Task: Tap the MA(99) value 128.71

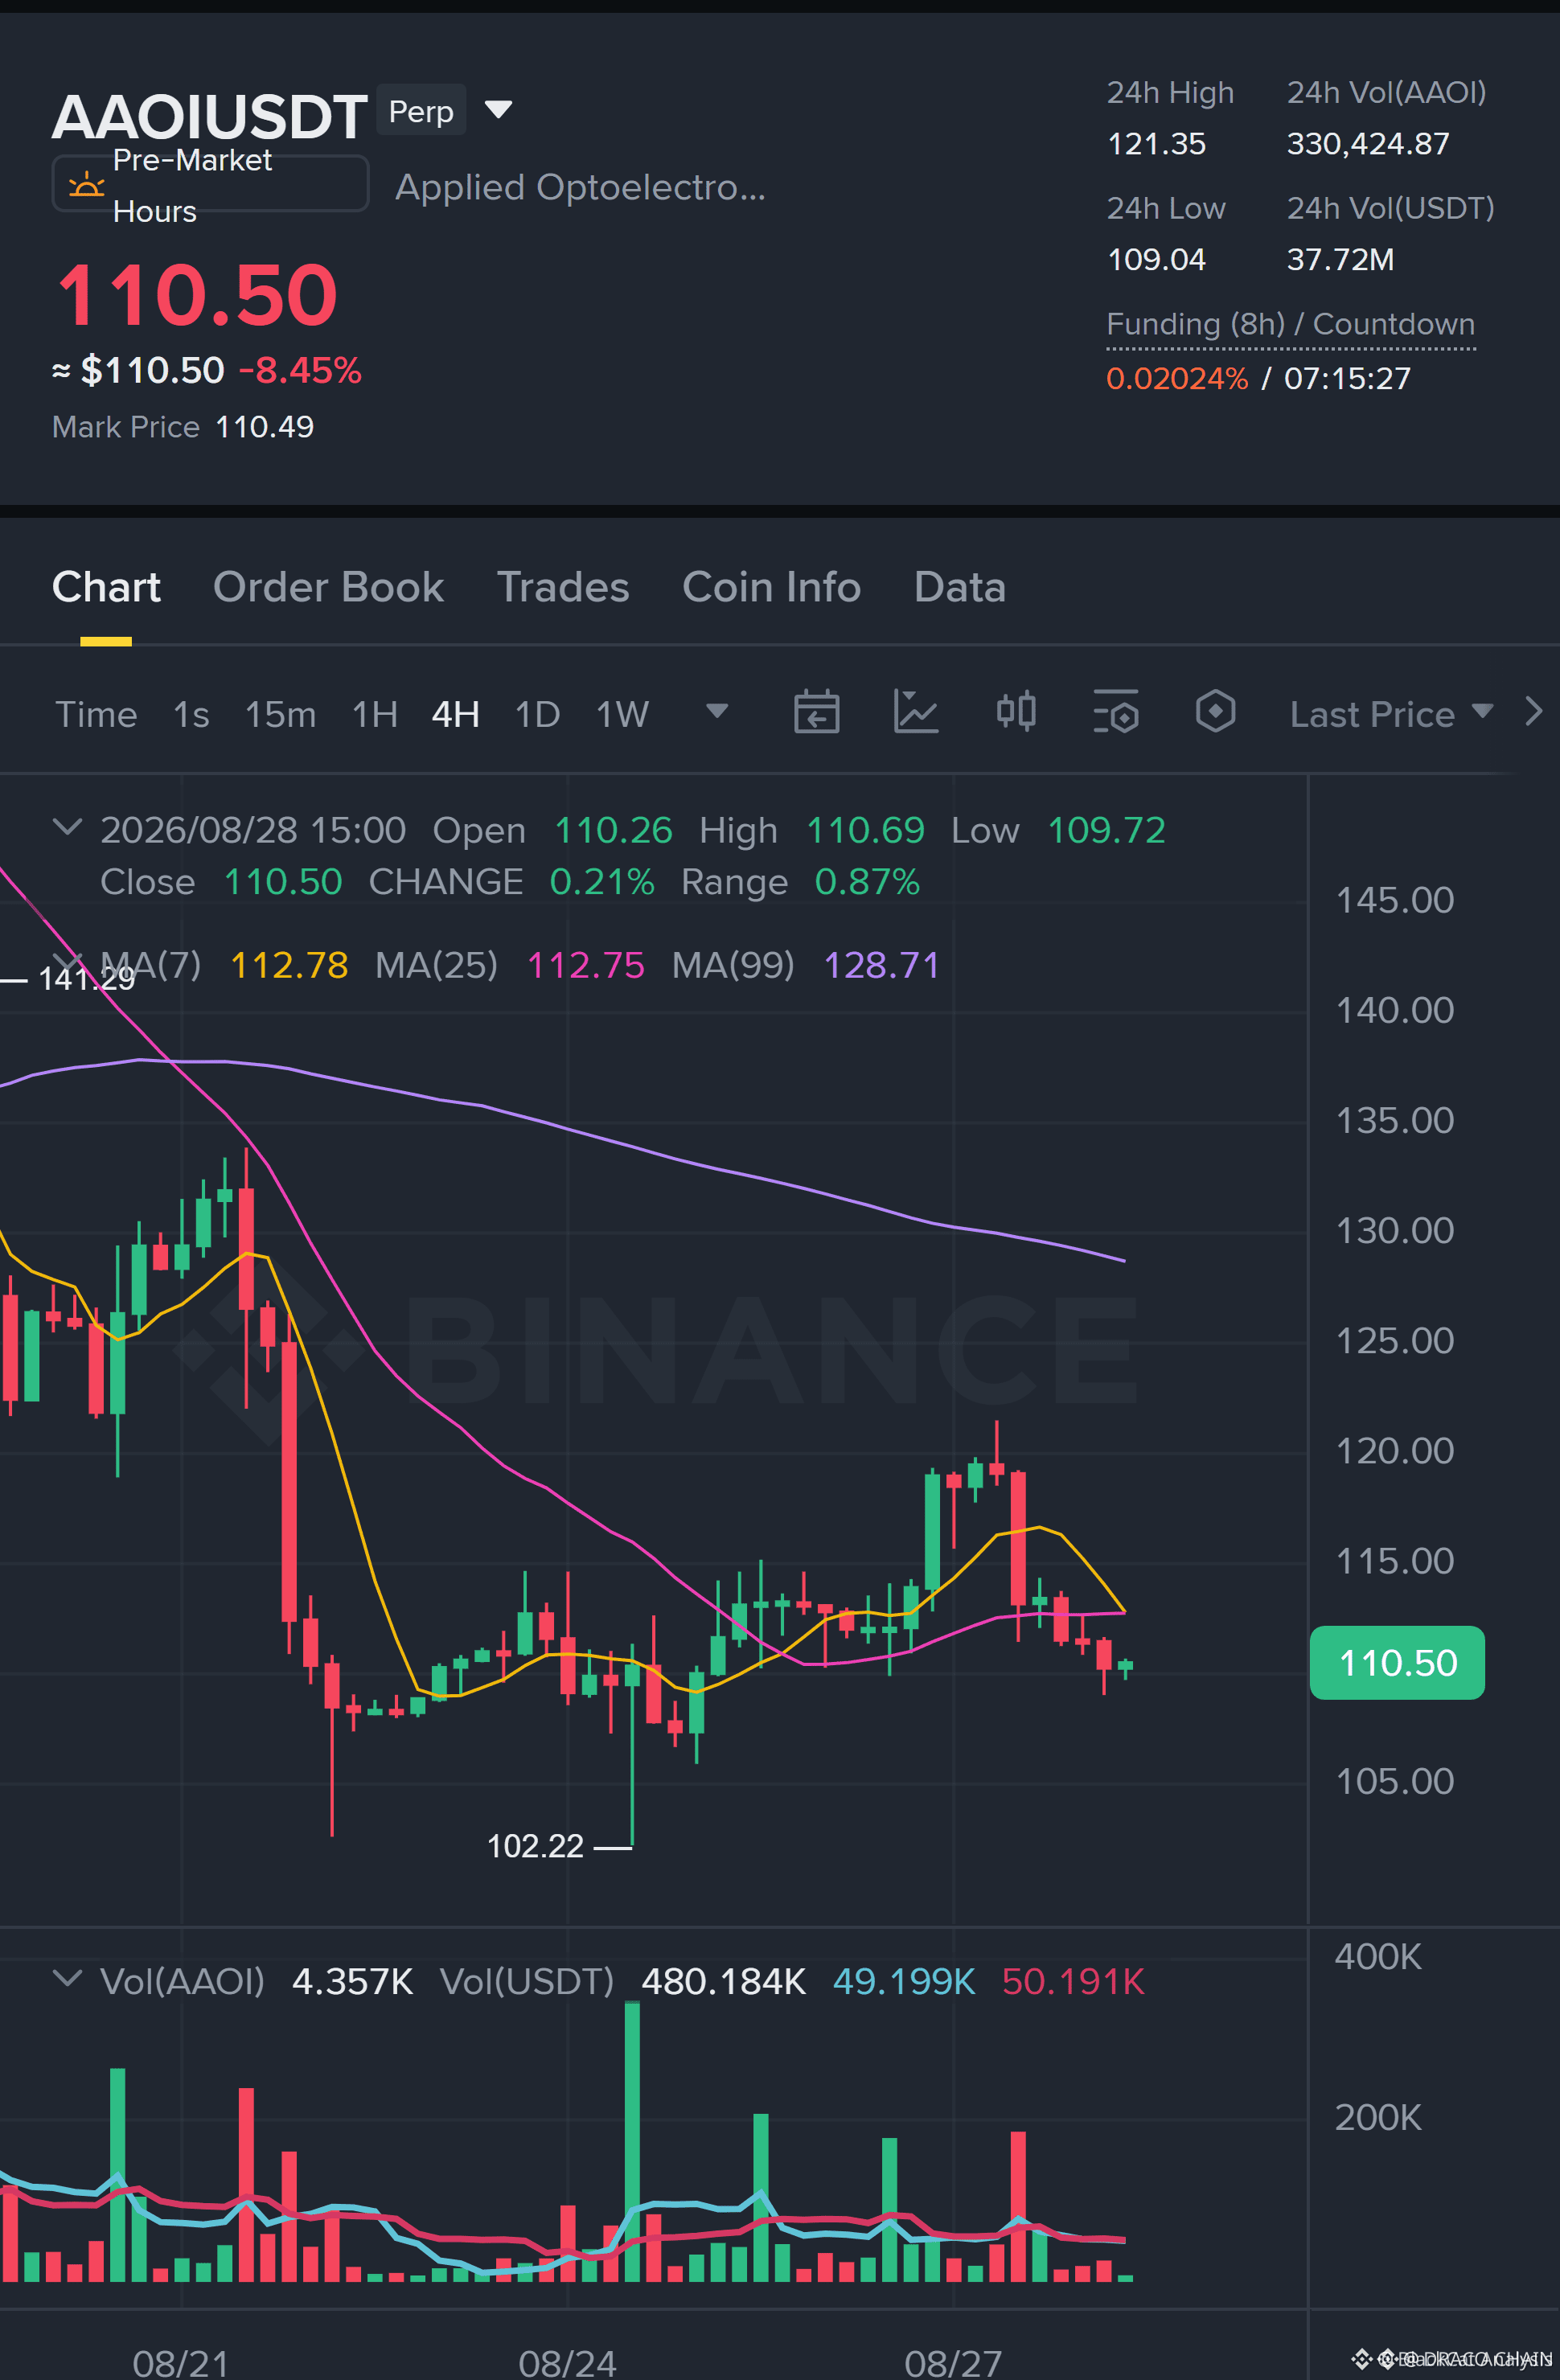Action: coord(882,965)
